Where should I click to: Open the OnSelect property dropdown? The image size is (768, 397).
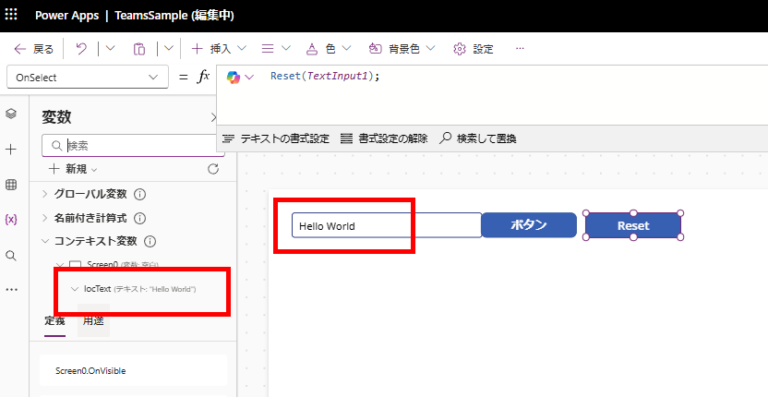[x=88, y=77]
